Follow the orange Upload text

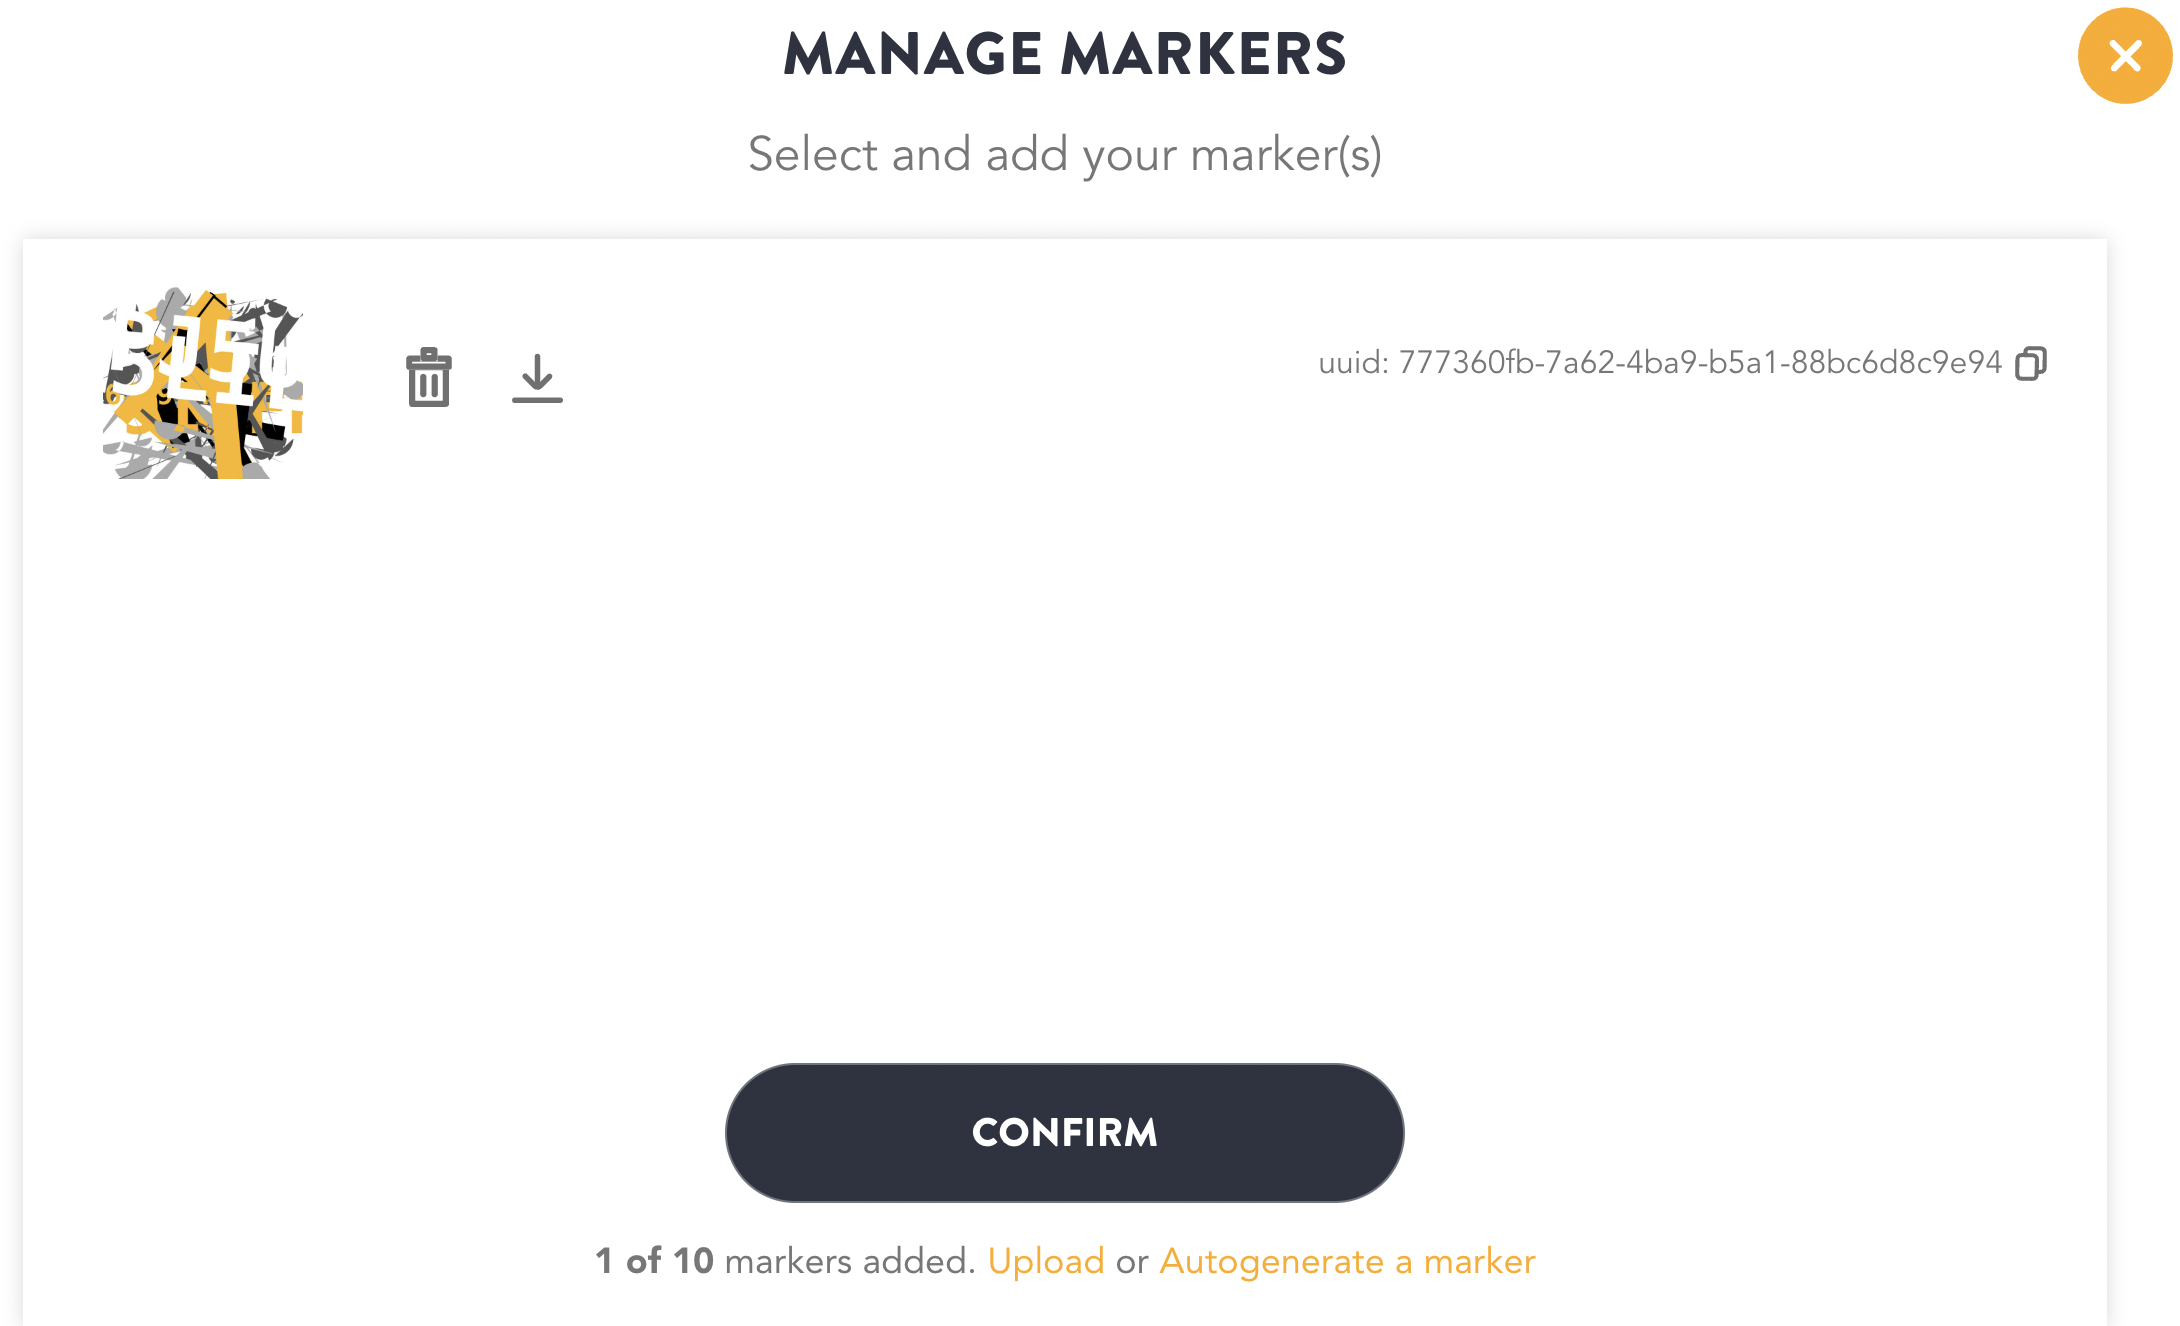click(1046, 1262)
